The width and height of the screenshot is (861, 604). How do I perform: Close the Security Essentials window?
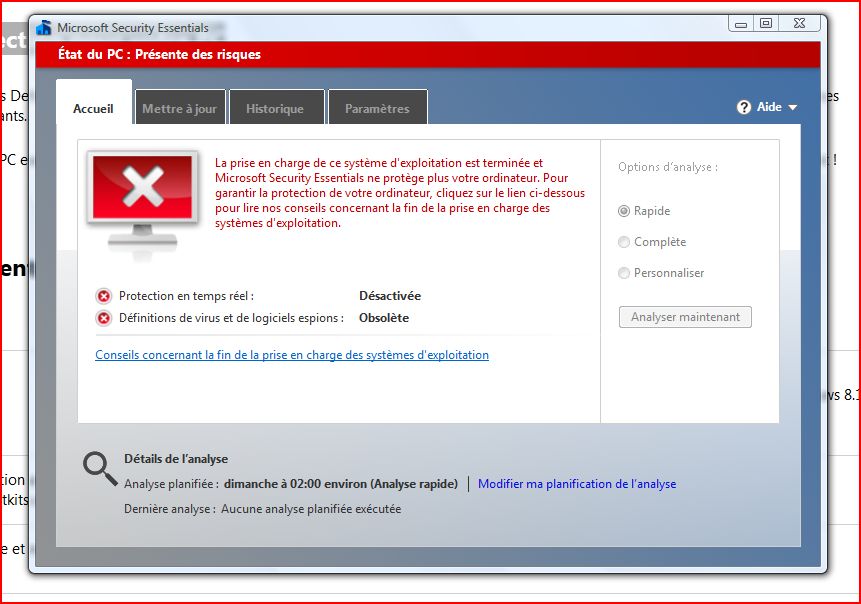click(x=800, y=24)
